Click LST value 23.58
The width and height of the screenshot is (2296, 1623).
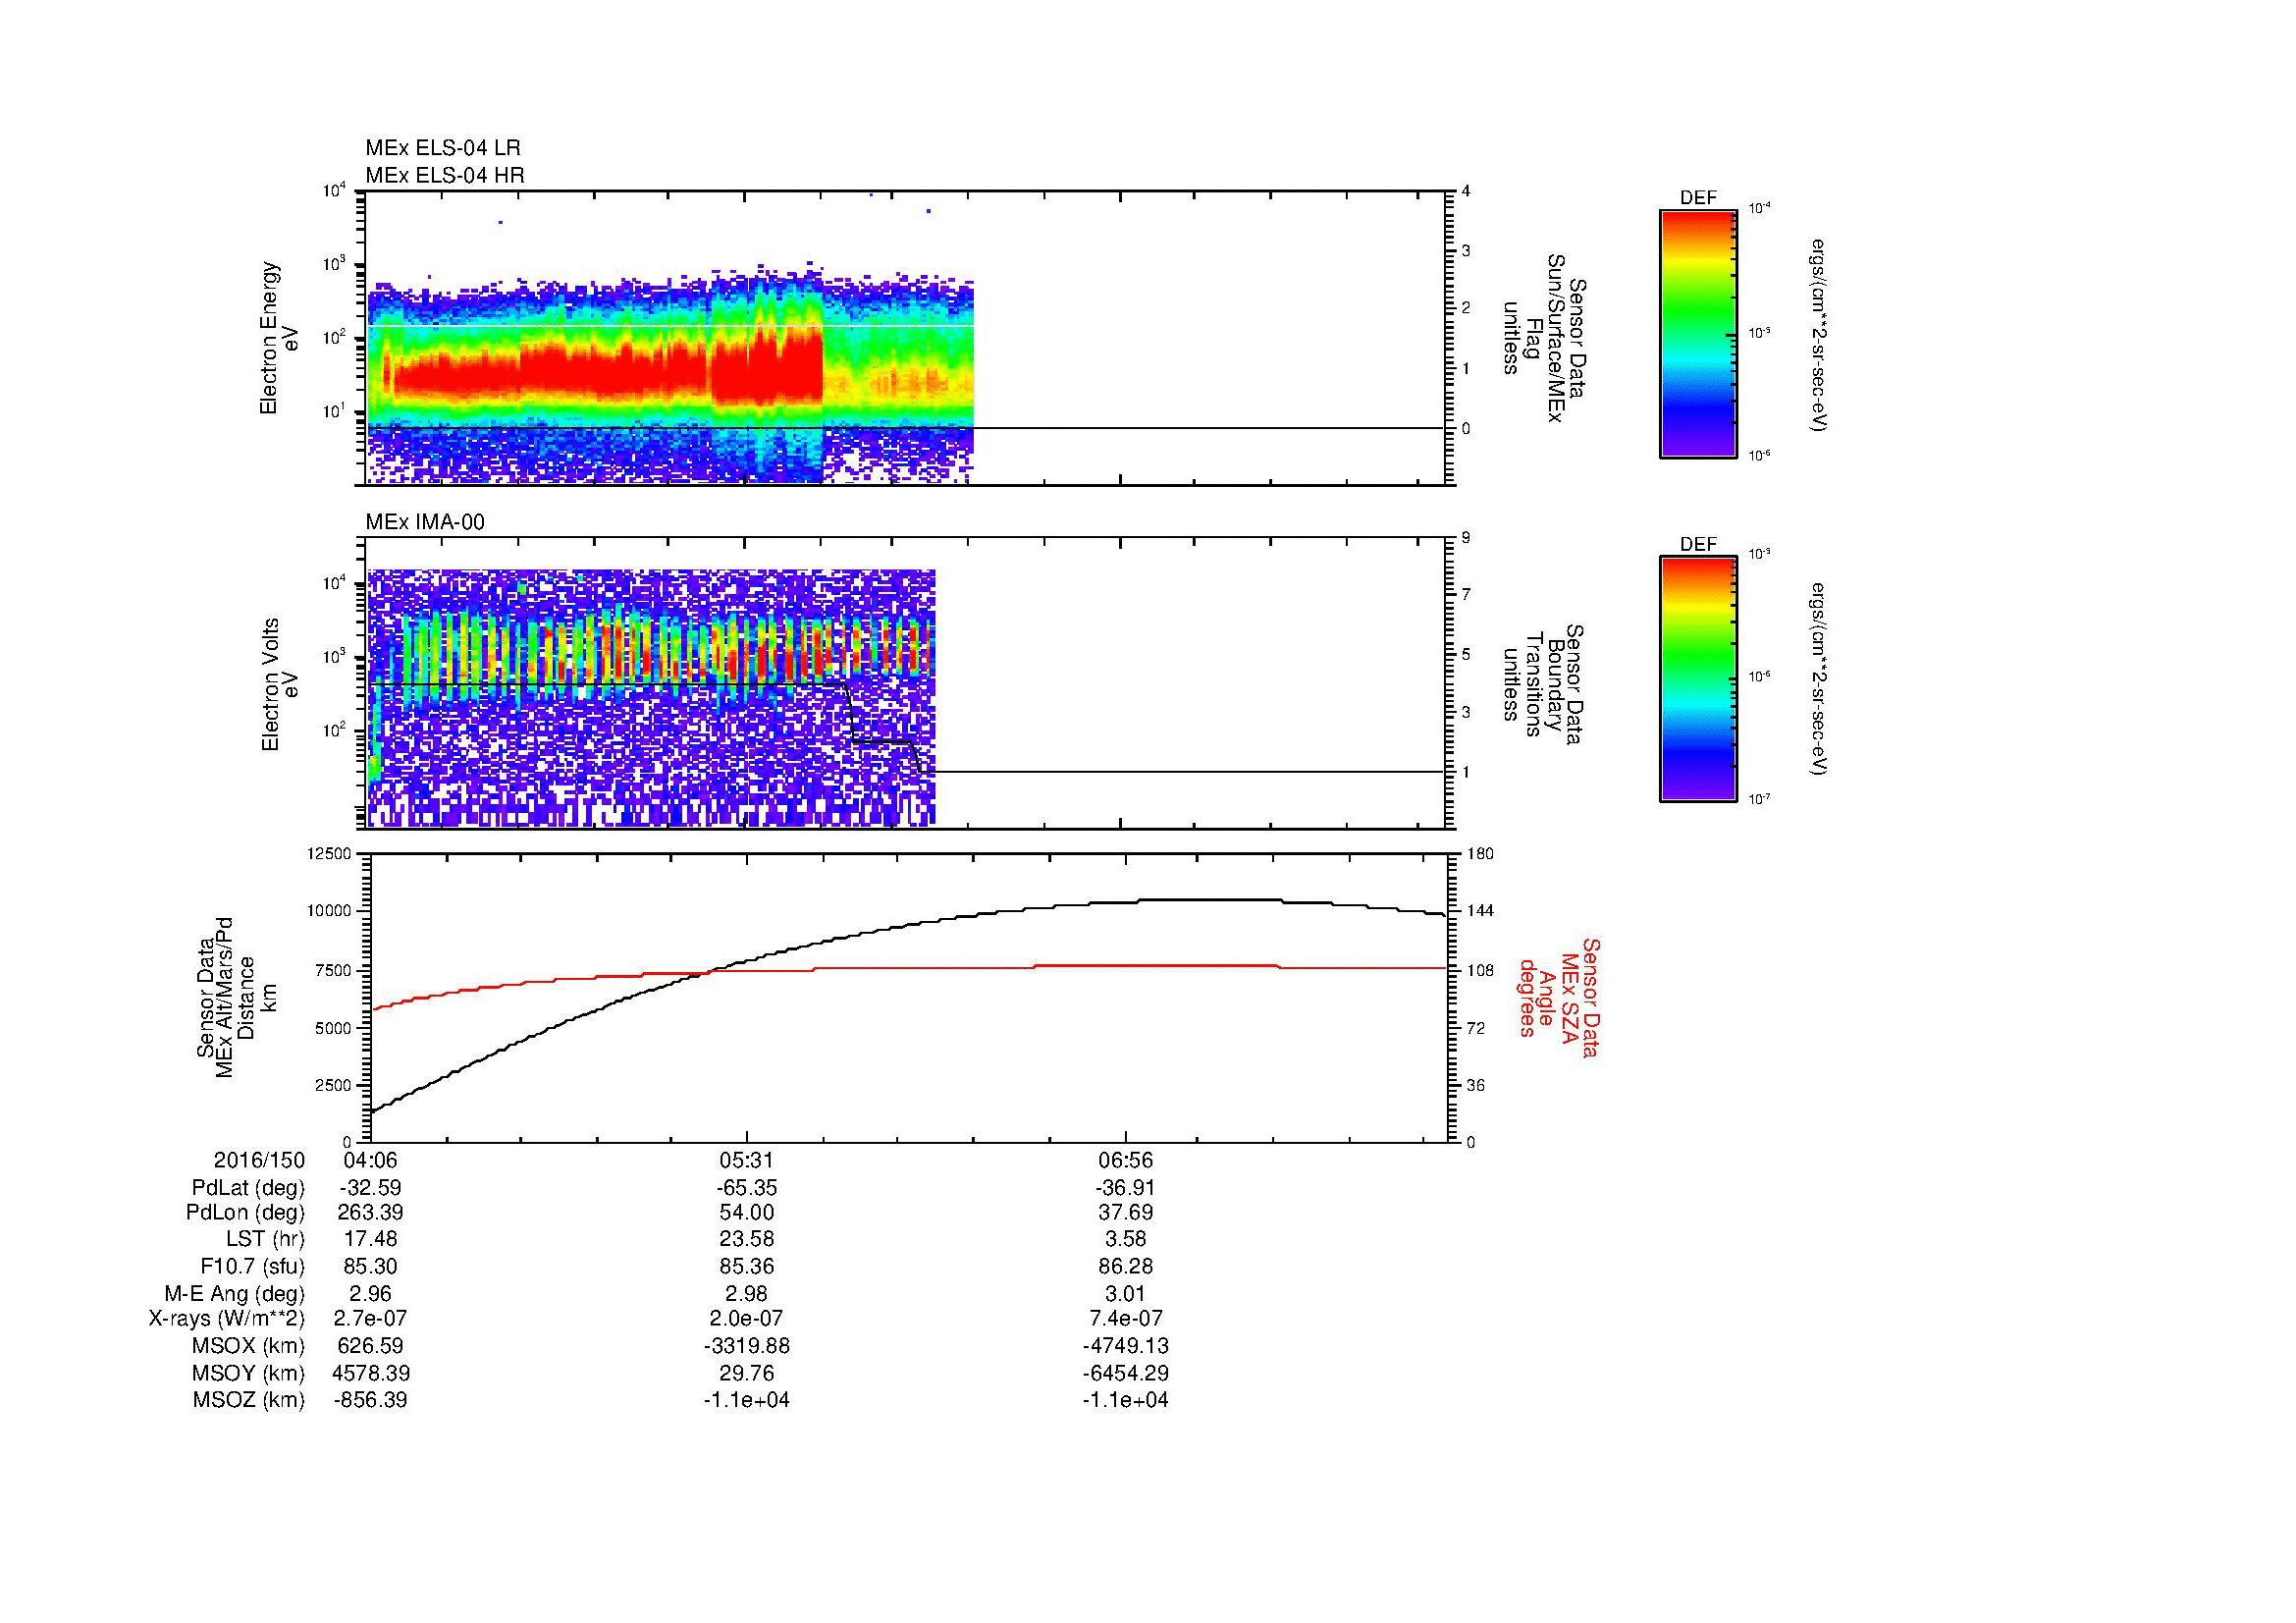(746, 1240)
